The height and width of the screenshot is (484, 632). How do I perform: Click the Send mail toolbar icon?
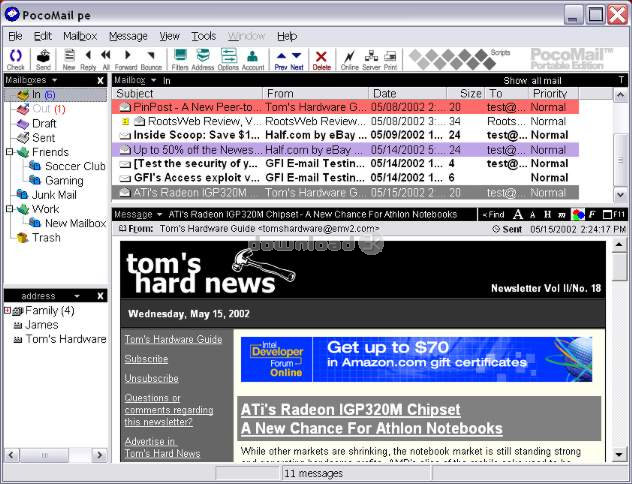tap(43, 58)
